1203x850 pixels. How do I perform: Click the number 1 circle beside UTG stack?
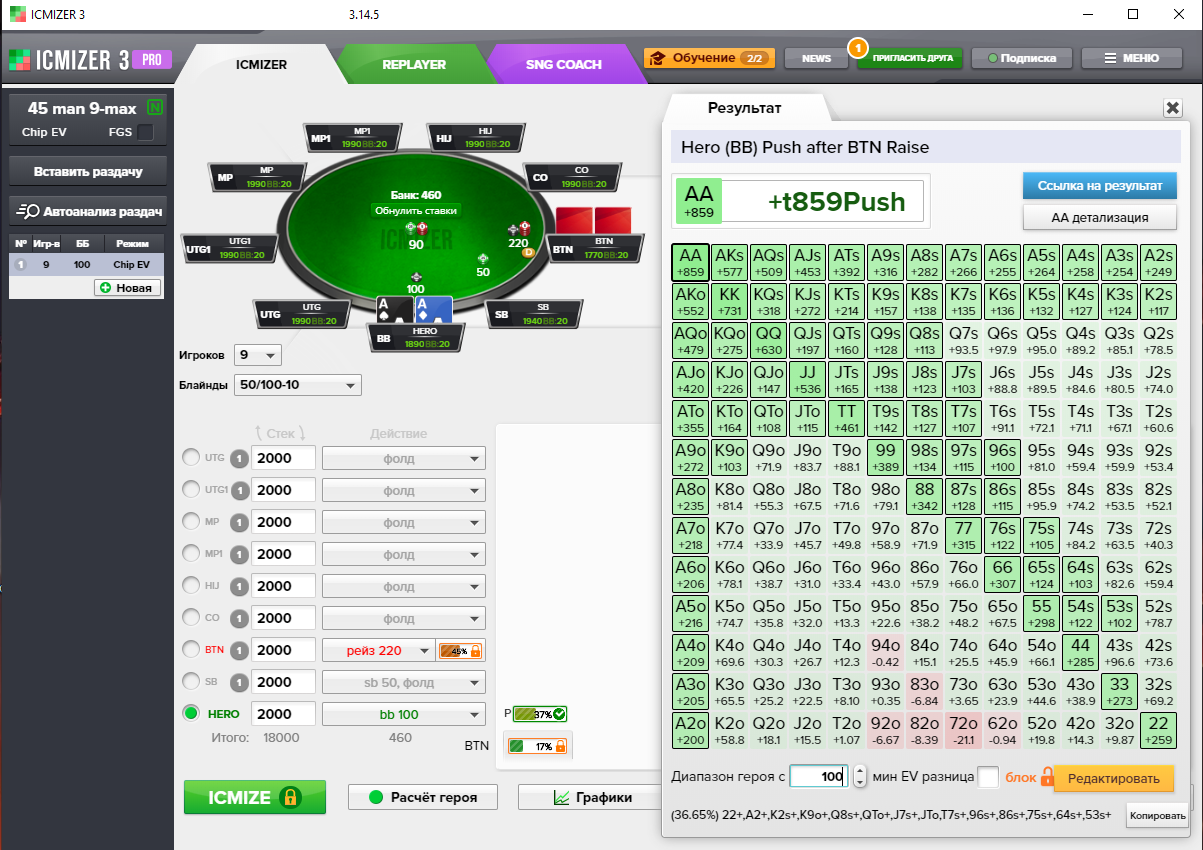point(239,458)
